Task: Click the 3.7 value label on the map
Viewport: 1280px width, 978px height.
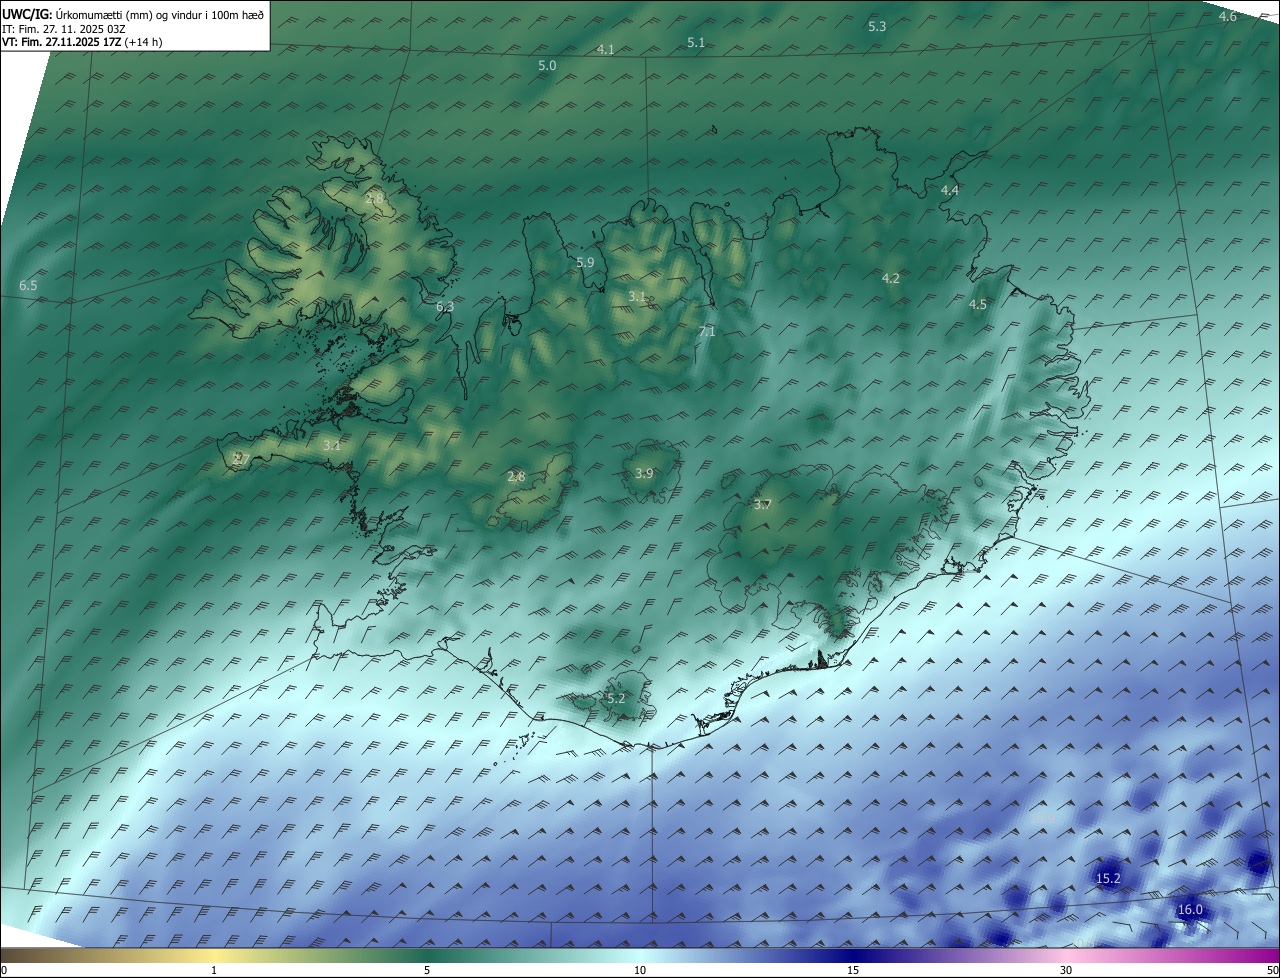Action: point(762,505)
